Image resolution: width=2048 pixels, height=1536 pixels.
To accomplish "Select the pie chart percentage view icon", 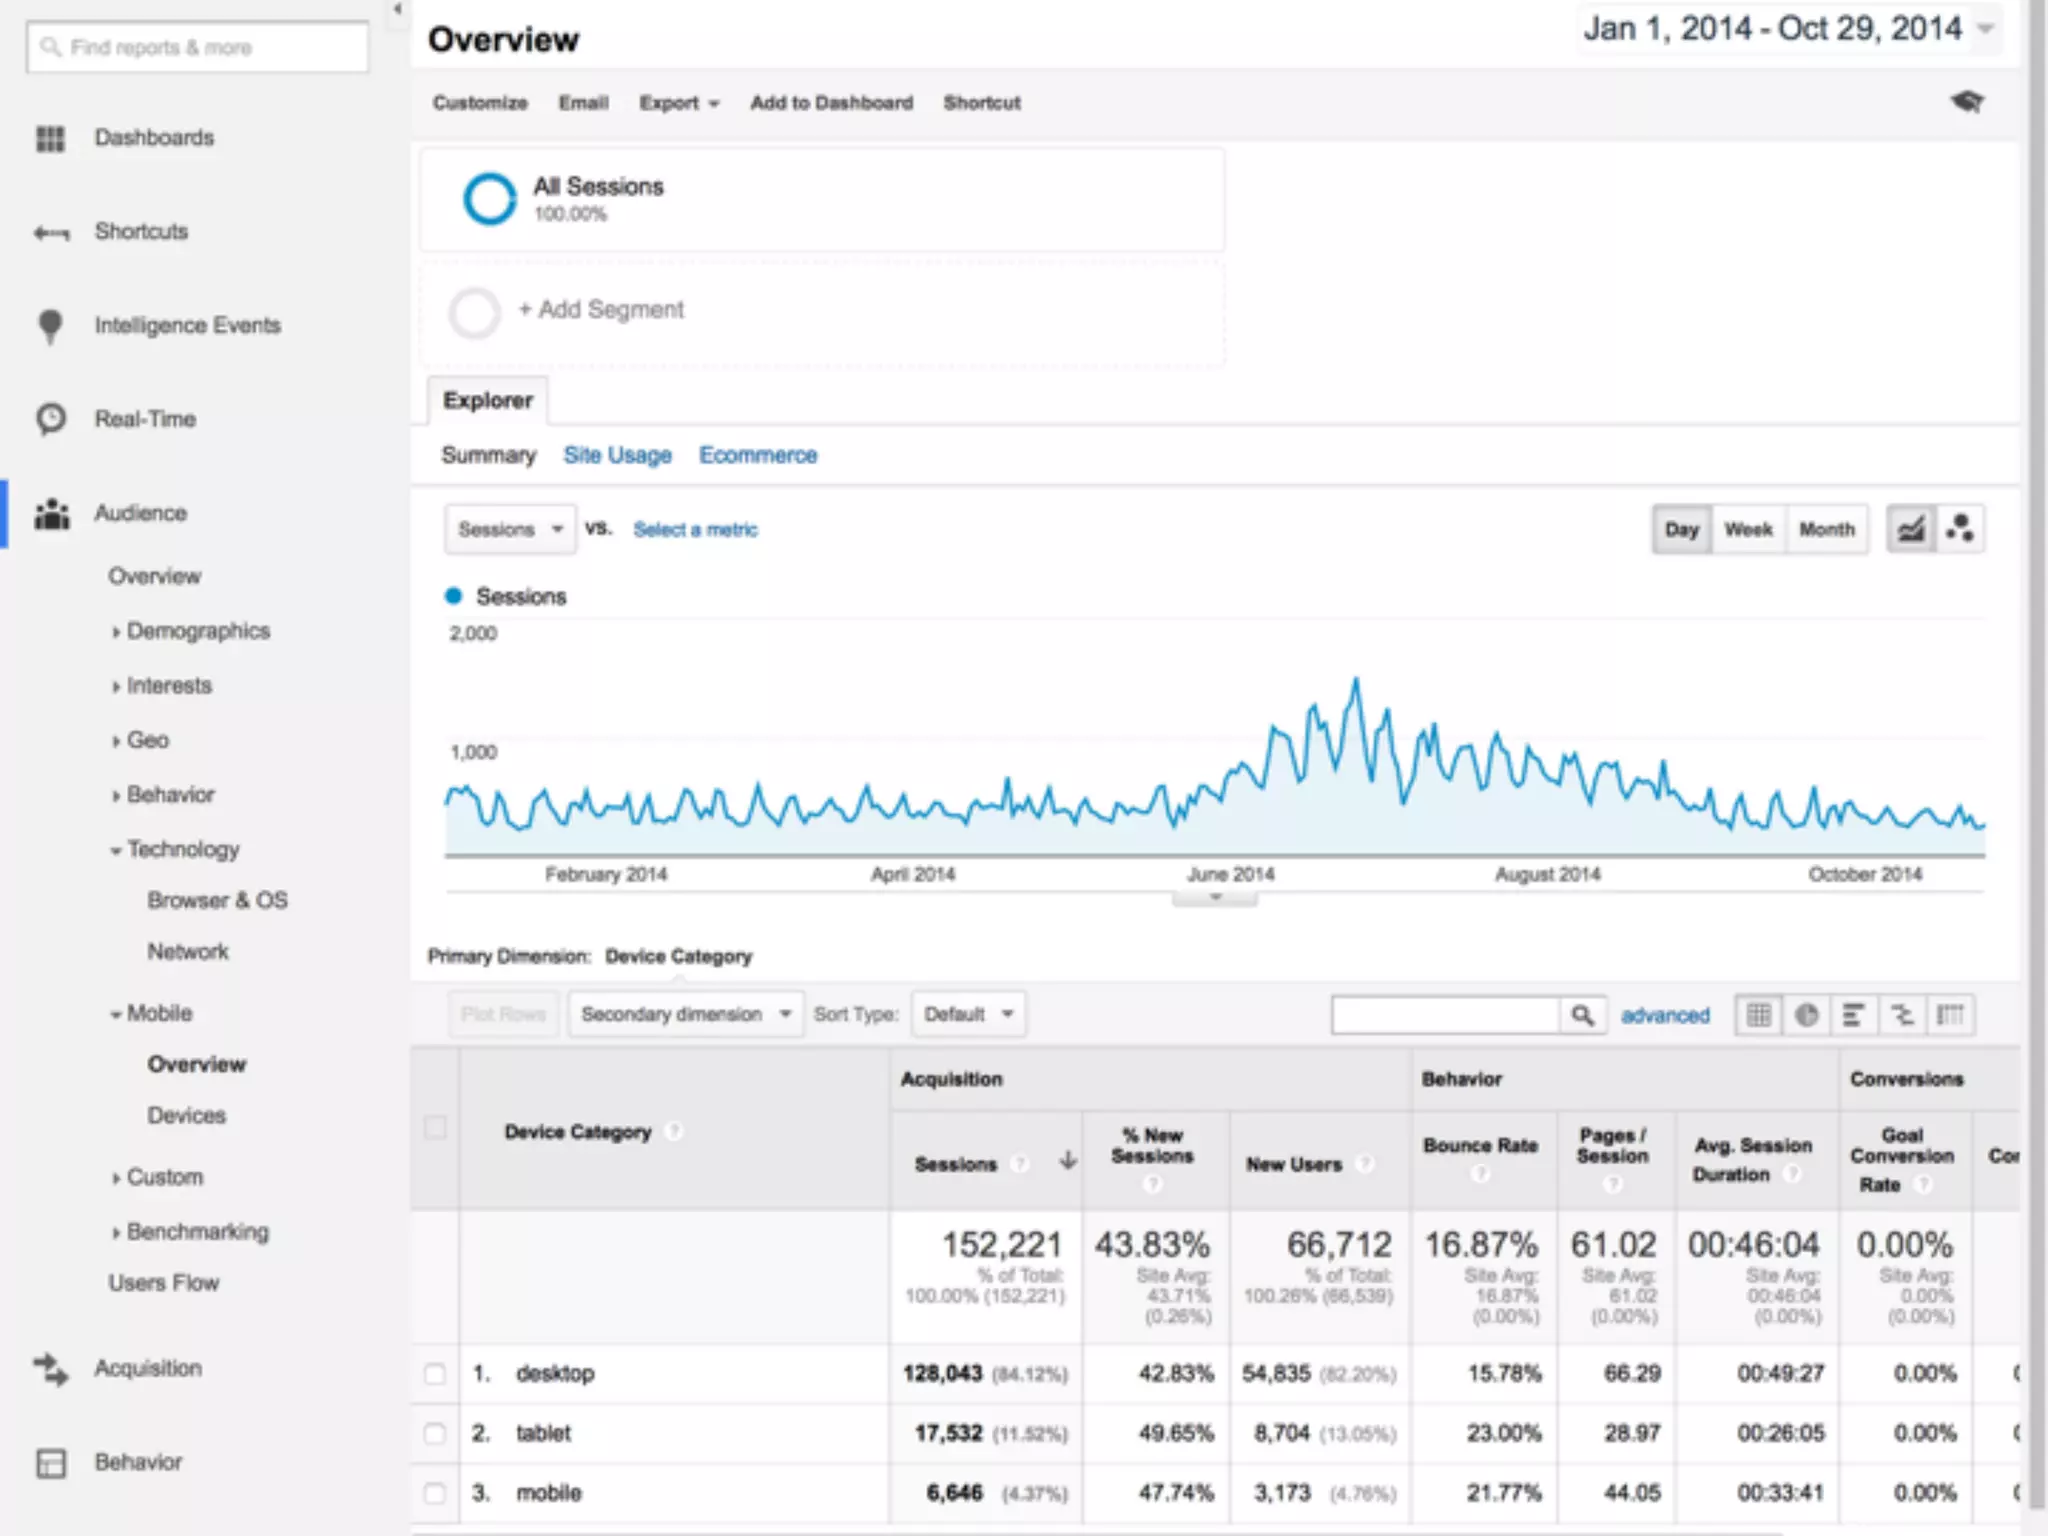I will pos(1806,1016).
